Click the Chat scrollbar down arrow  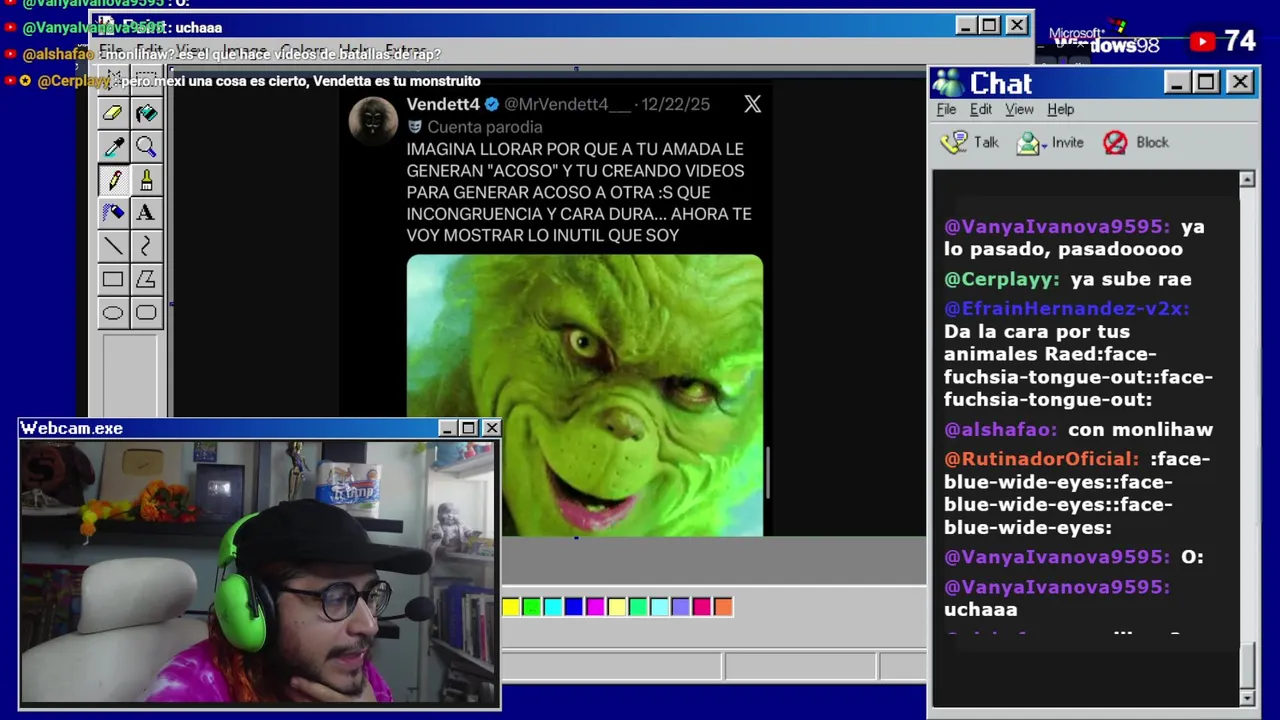1247,697
